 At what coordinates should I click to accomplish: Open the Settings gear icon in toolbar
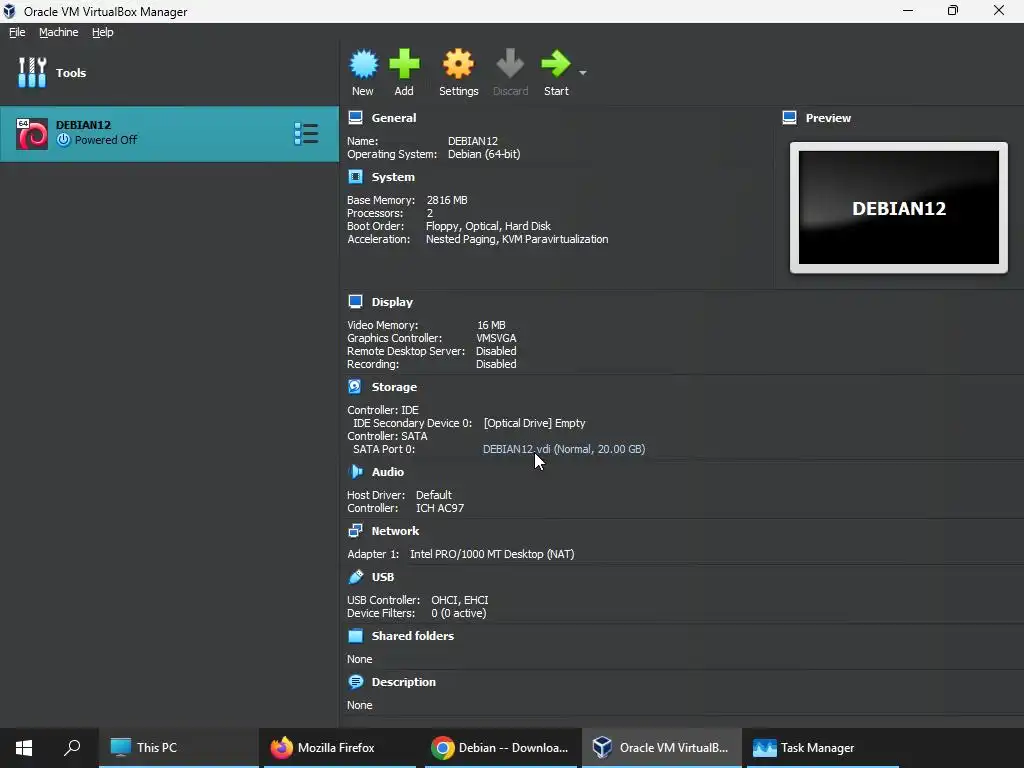tap(458, 64)
